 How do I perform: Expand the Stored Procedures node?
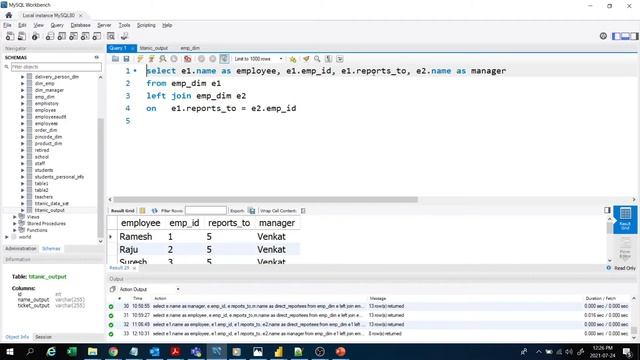[x=15, y=224]
